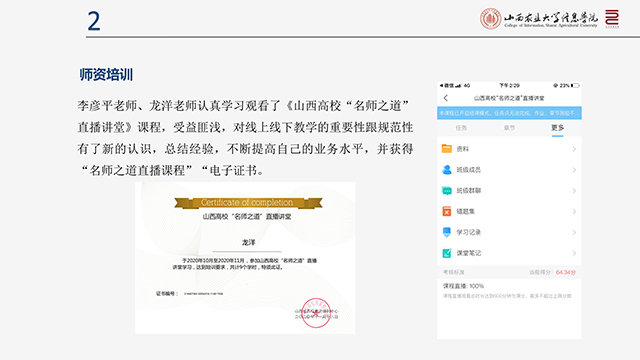640x360 pixels.
Task: Expand the 错题集 row chevron
Action: pyautogui.click(x=574, y=211)
